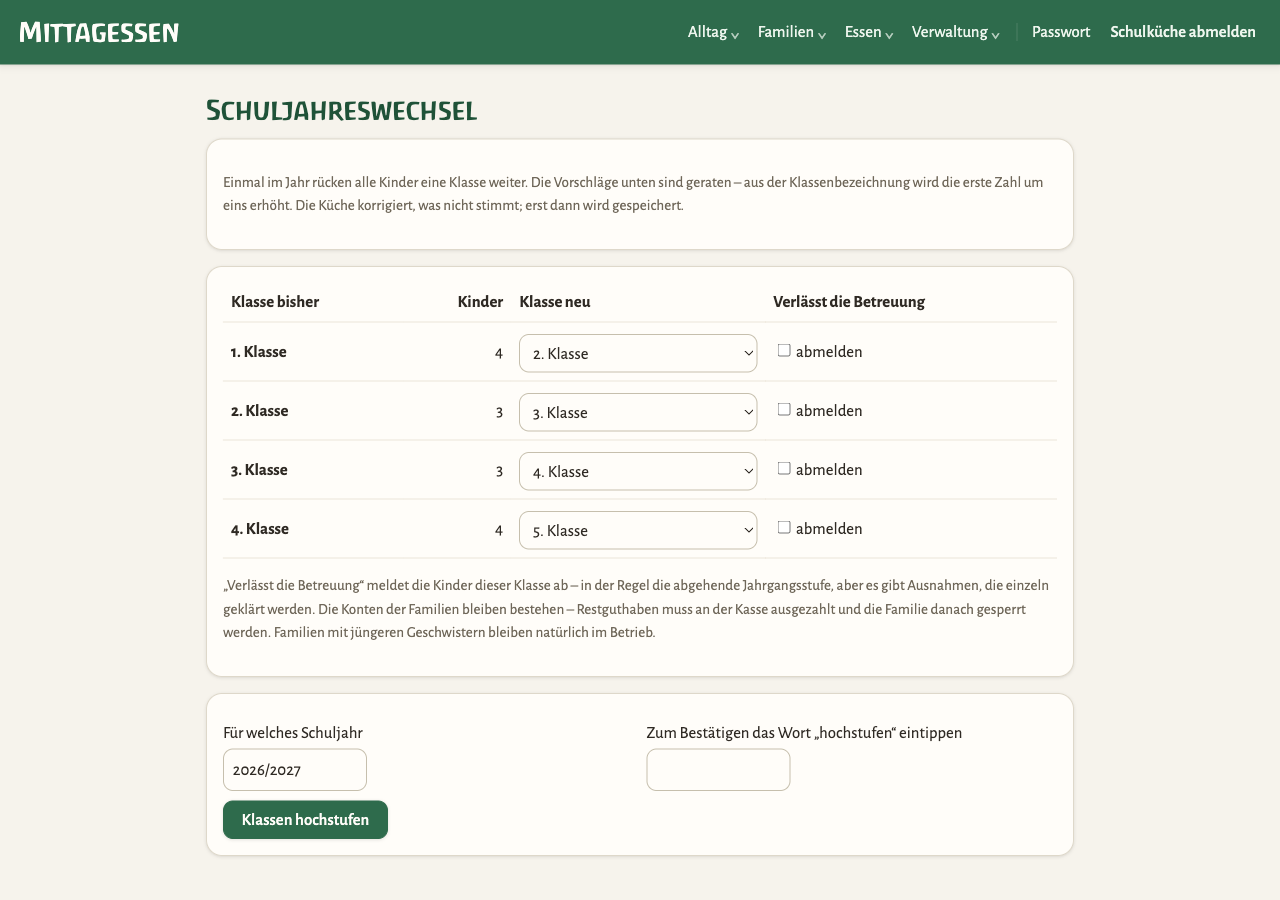Viewport: 1280px width, 900px height.
Task: Open new class dropdown for 4. Klasse
Action: (x=638, y=530)
